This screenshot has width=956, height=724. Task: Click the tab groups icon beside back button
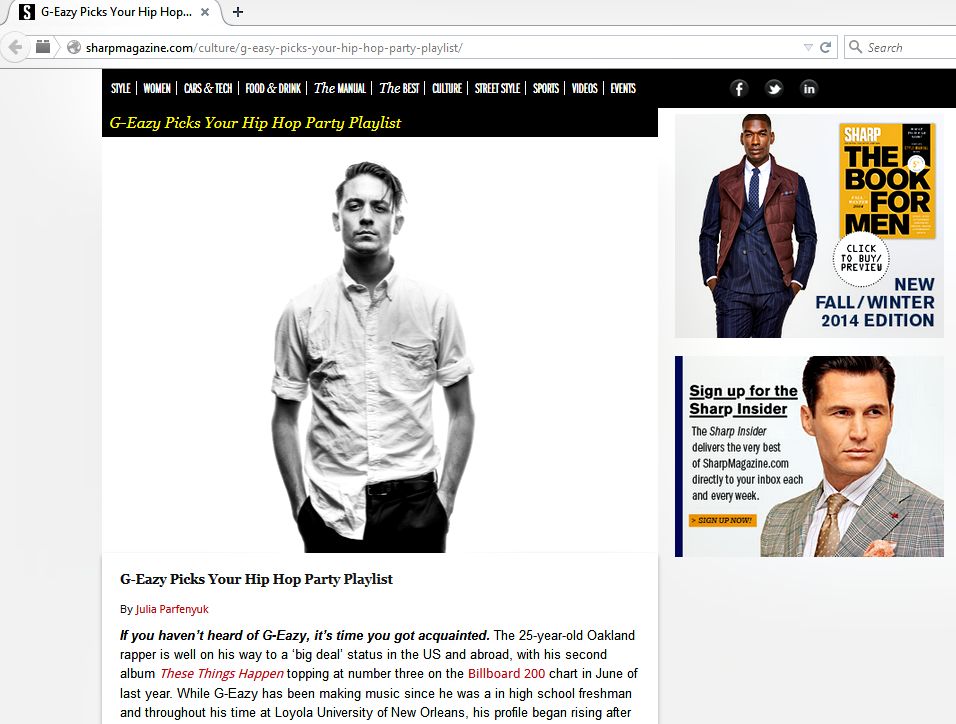click(x=43, y=46)
